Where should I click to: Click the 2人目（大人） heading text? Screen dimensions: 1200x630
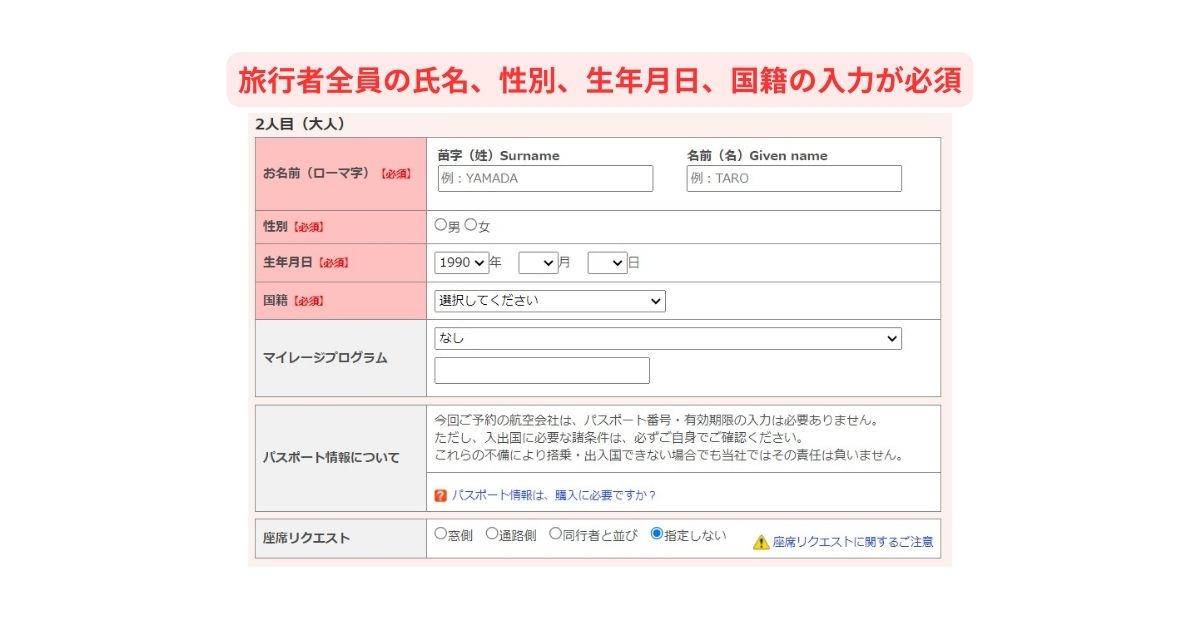[x=300, y=125]
